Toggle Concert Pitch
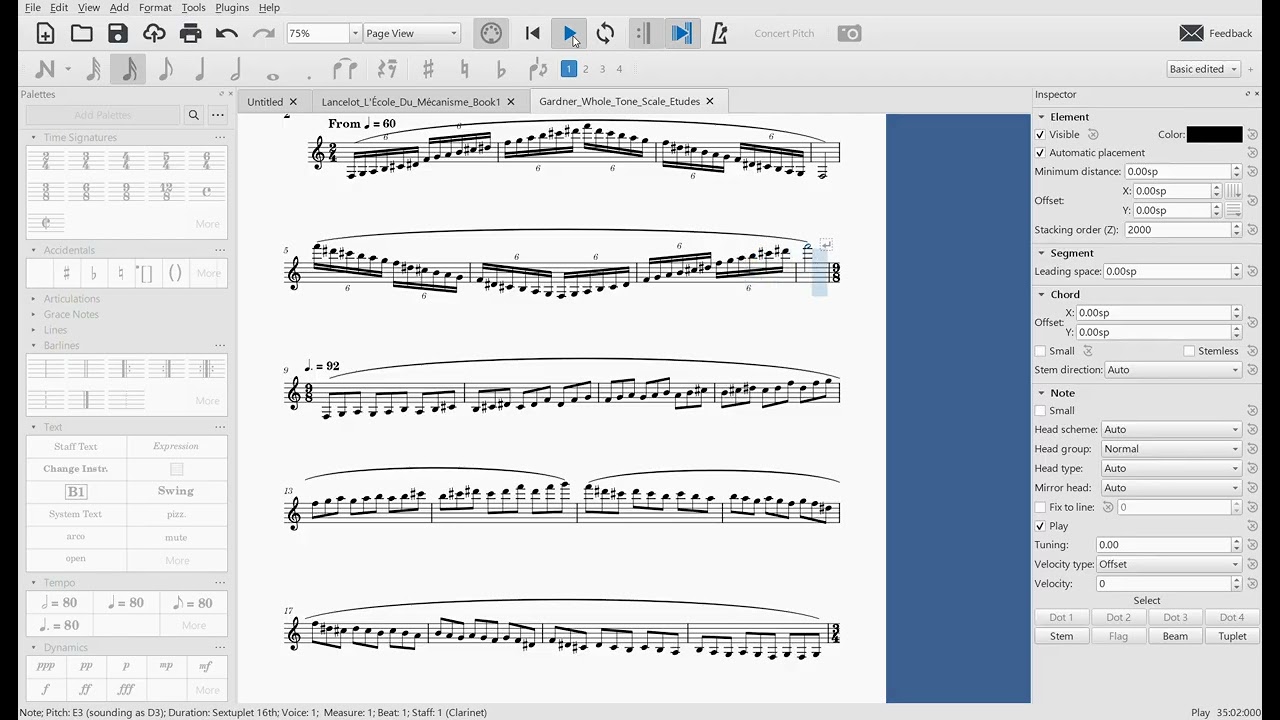Viewport: 1280px width, 720px height. [784, 33]
